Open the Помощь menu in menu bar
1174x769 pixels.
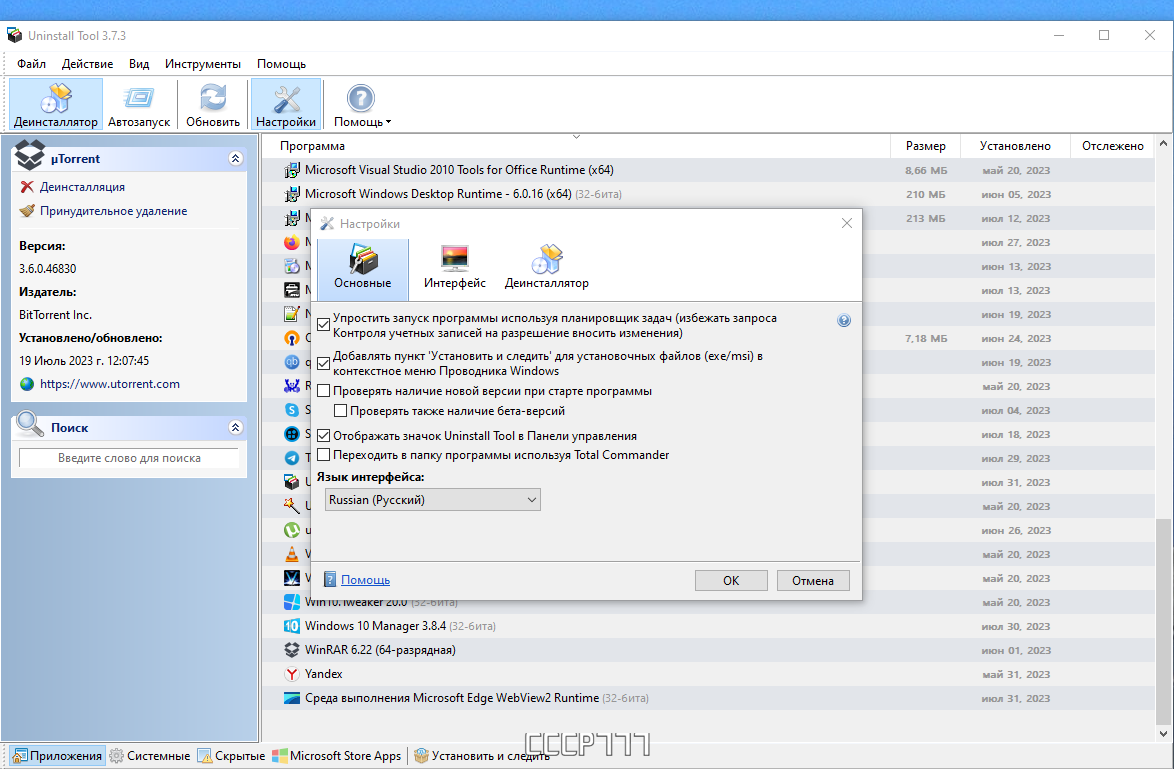pos(282,64)
